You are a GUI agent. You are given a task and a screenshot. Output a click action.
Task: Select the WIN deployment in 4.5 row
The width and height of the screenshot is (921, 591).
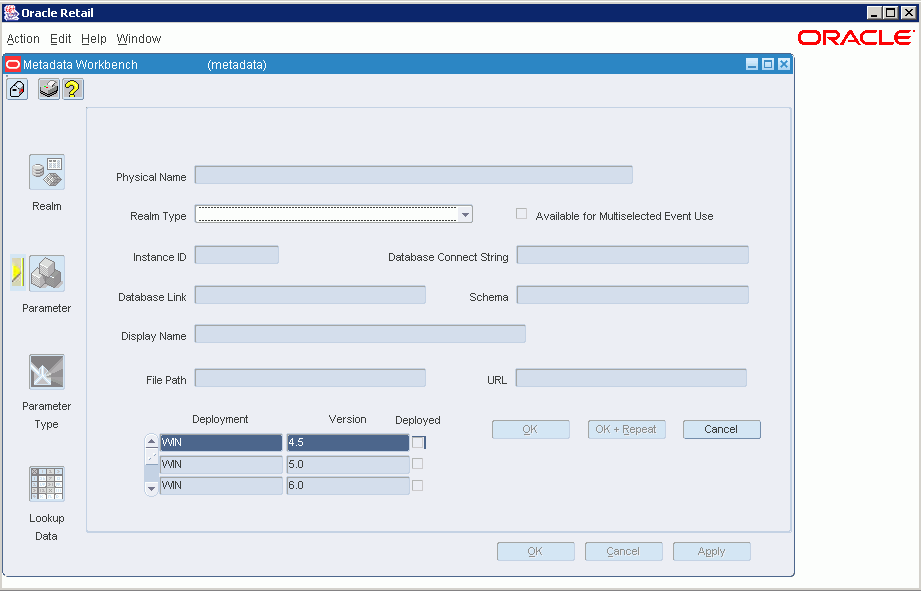(221, 442)
